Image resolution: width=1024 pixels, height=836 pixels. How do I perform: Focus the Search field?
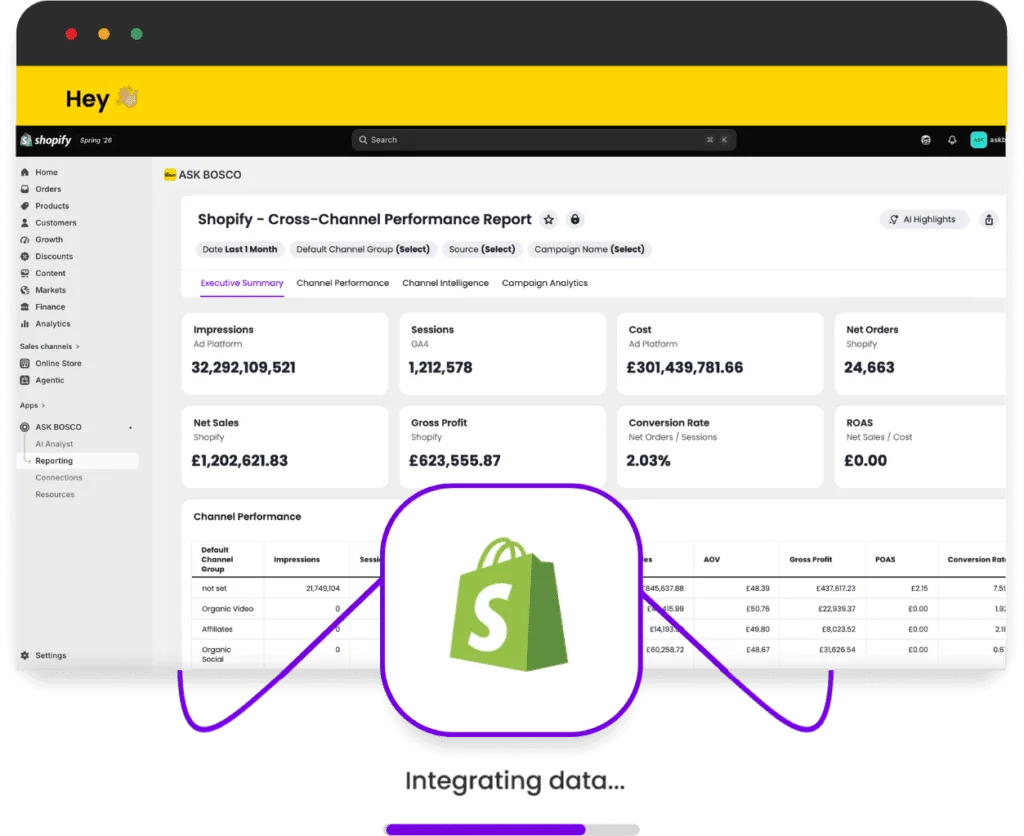click(x=543, y=140)
